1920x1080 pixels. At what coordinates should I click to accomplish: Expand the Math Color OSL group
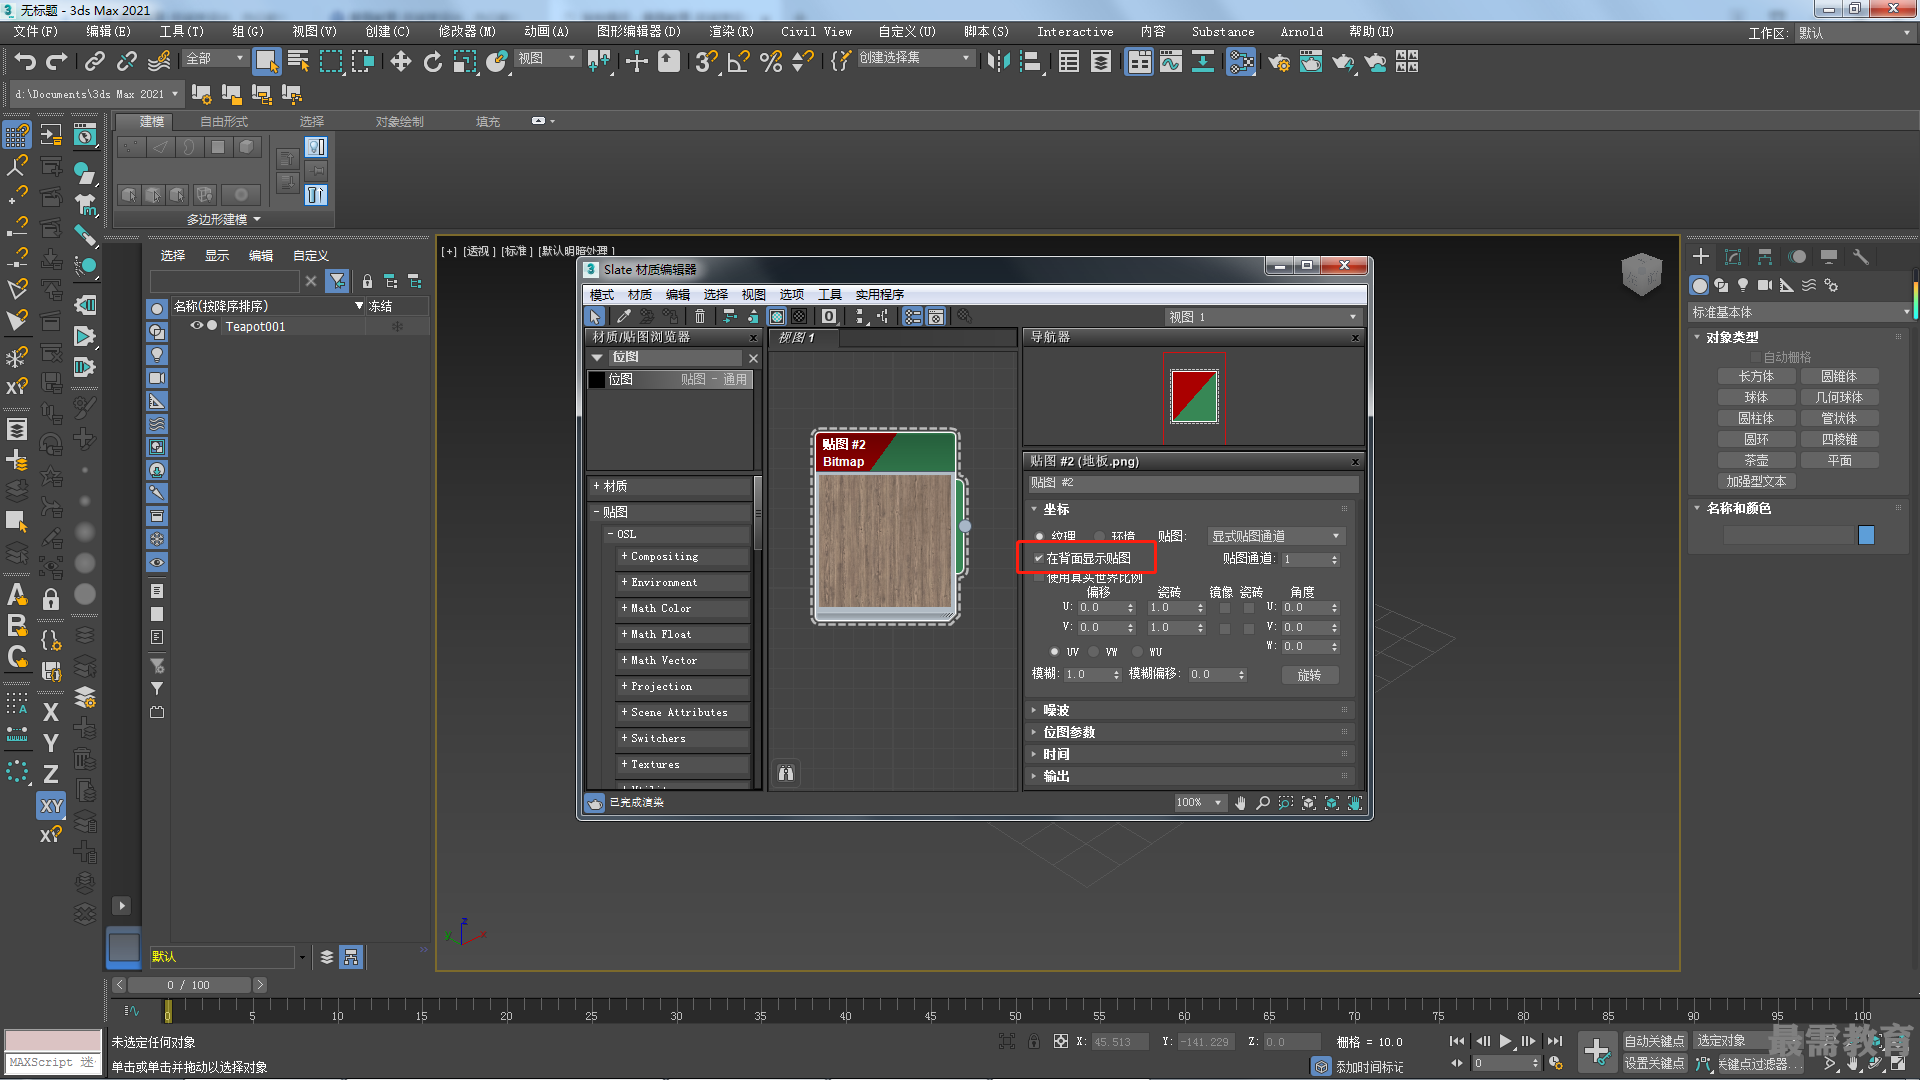(683, 608)
